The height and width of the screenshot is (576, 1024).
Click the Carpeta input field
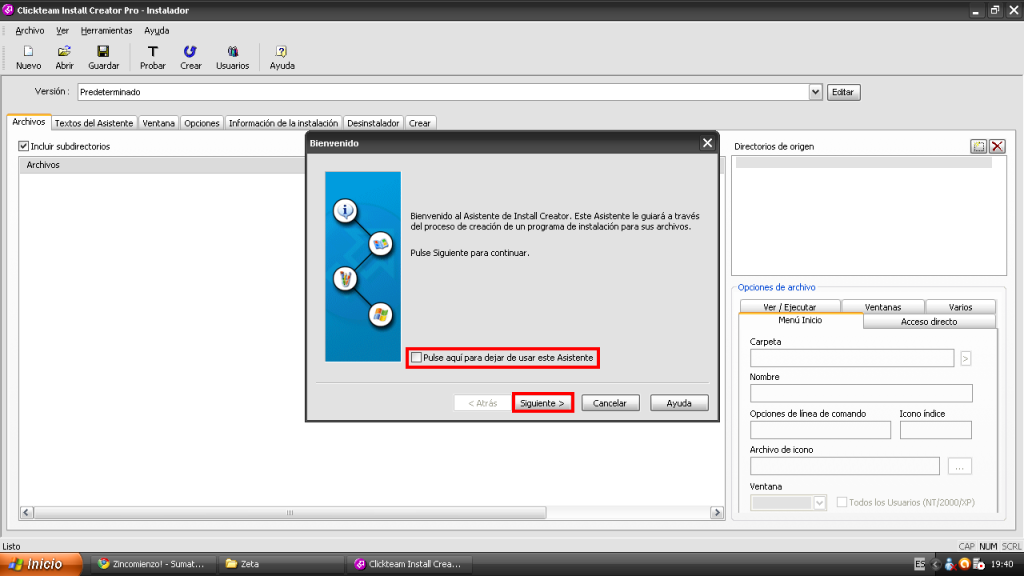(x=852, y=358)
